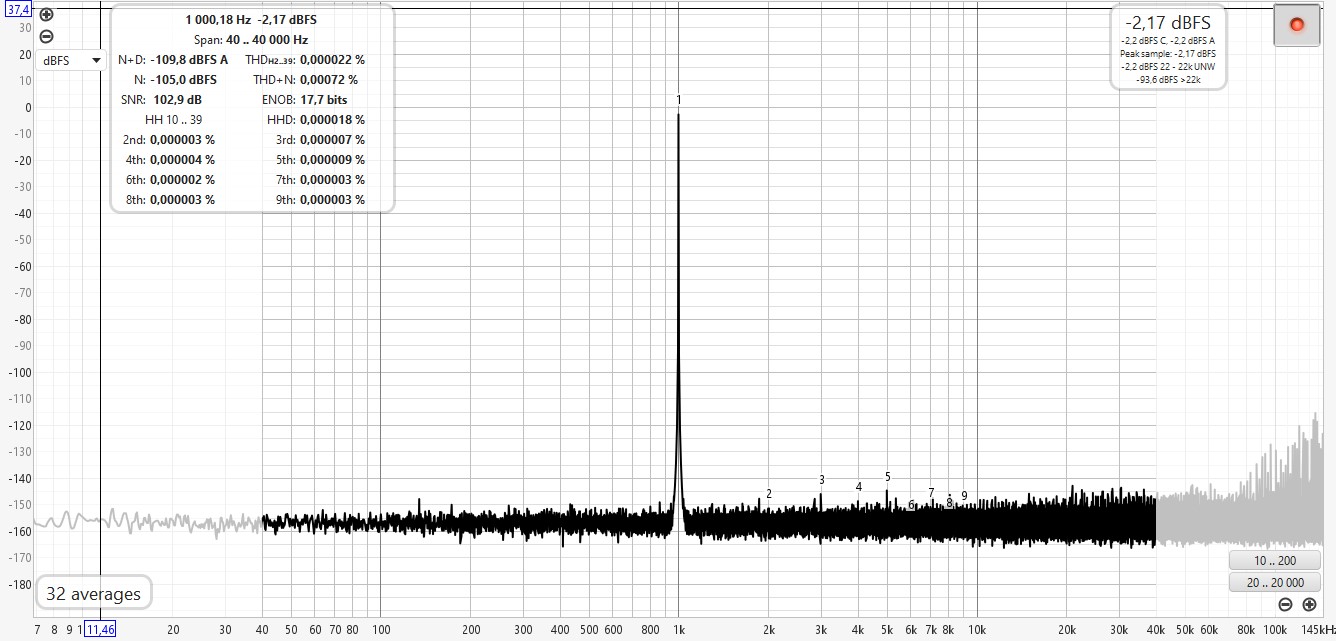Image resolution: width=1336 pixels, height=641 pixels.
Task: Select the N+D -109,8 dBFS A value
Action: point(189,60)
